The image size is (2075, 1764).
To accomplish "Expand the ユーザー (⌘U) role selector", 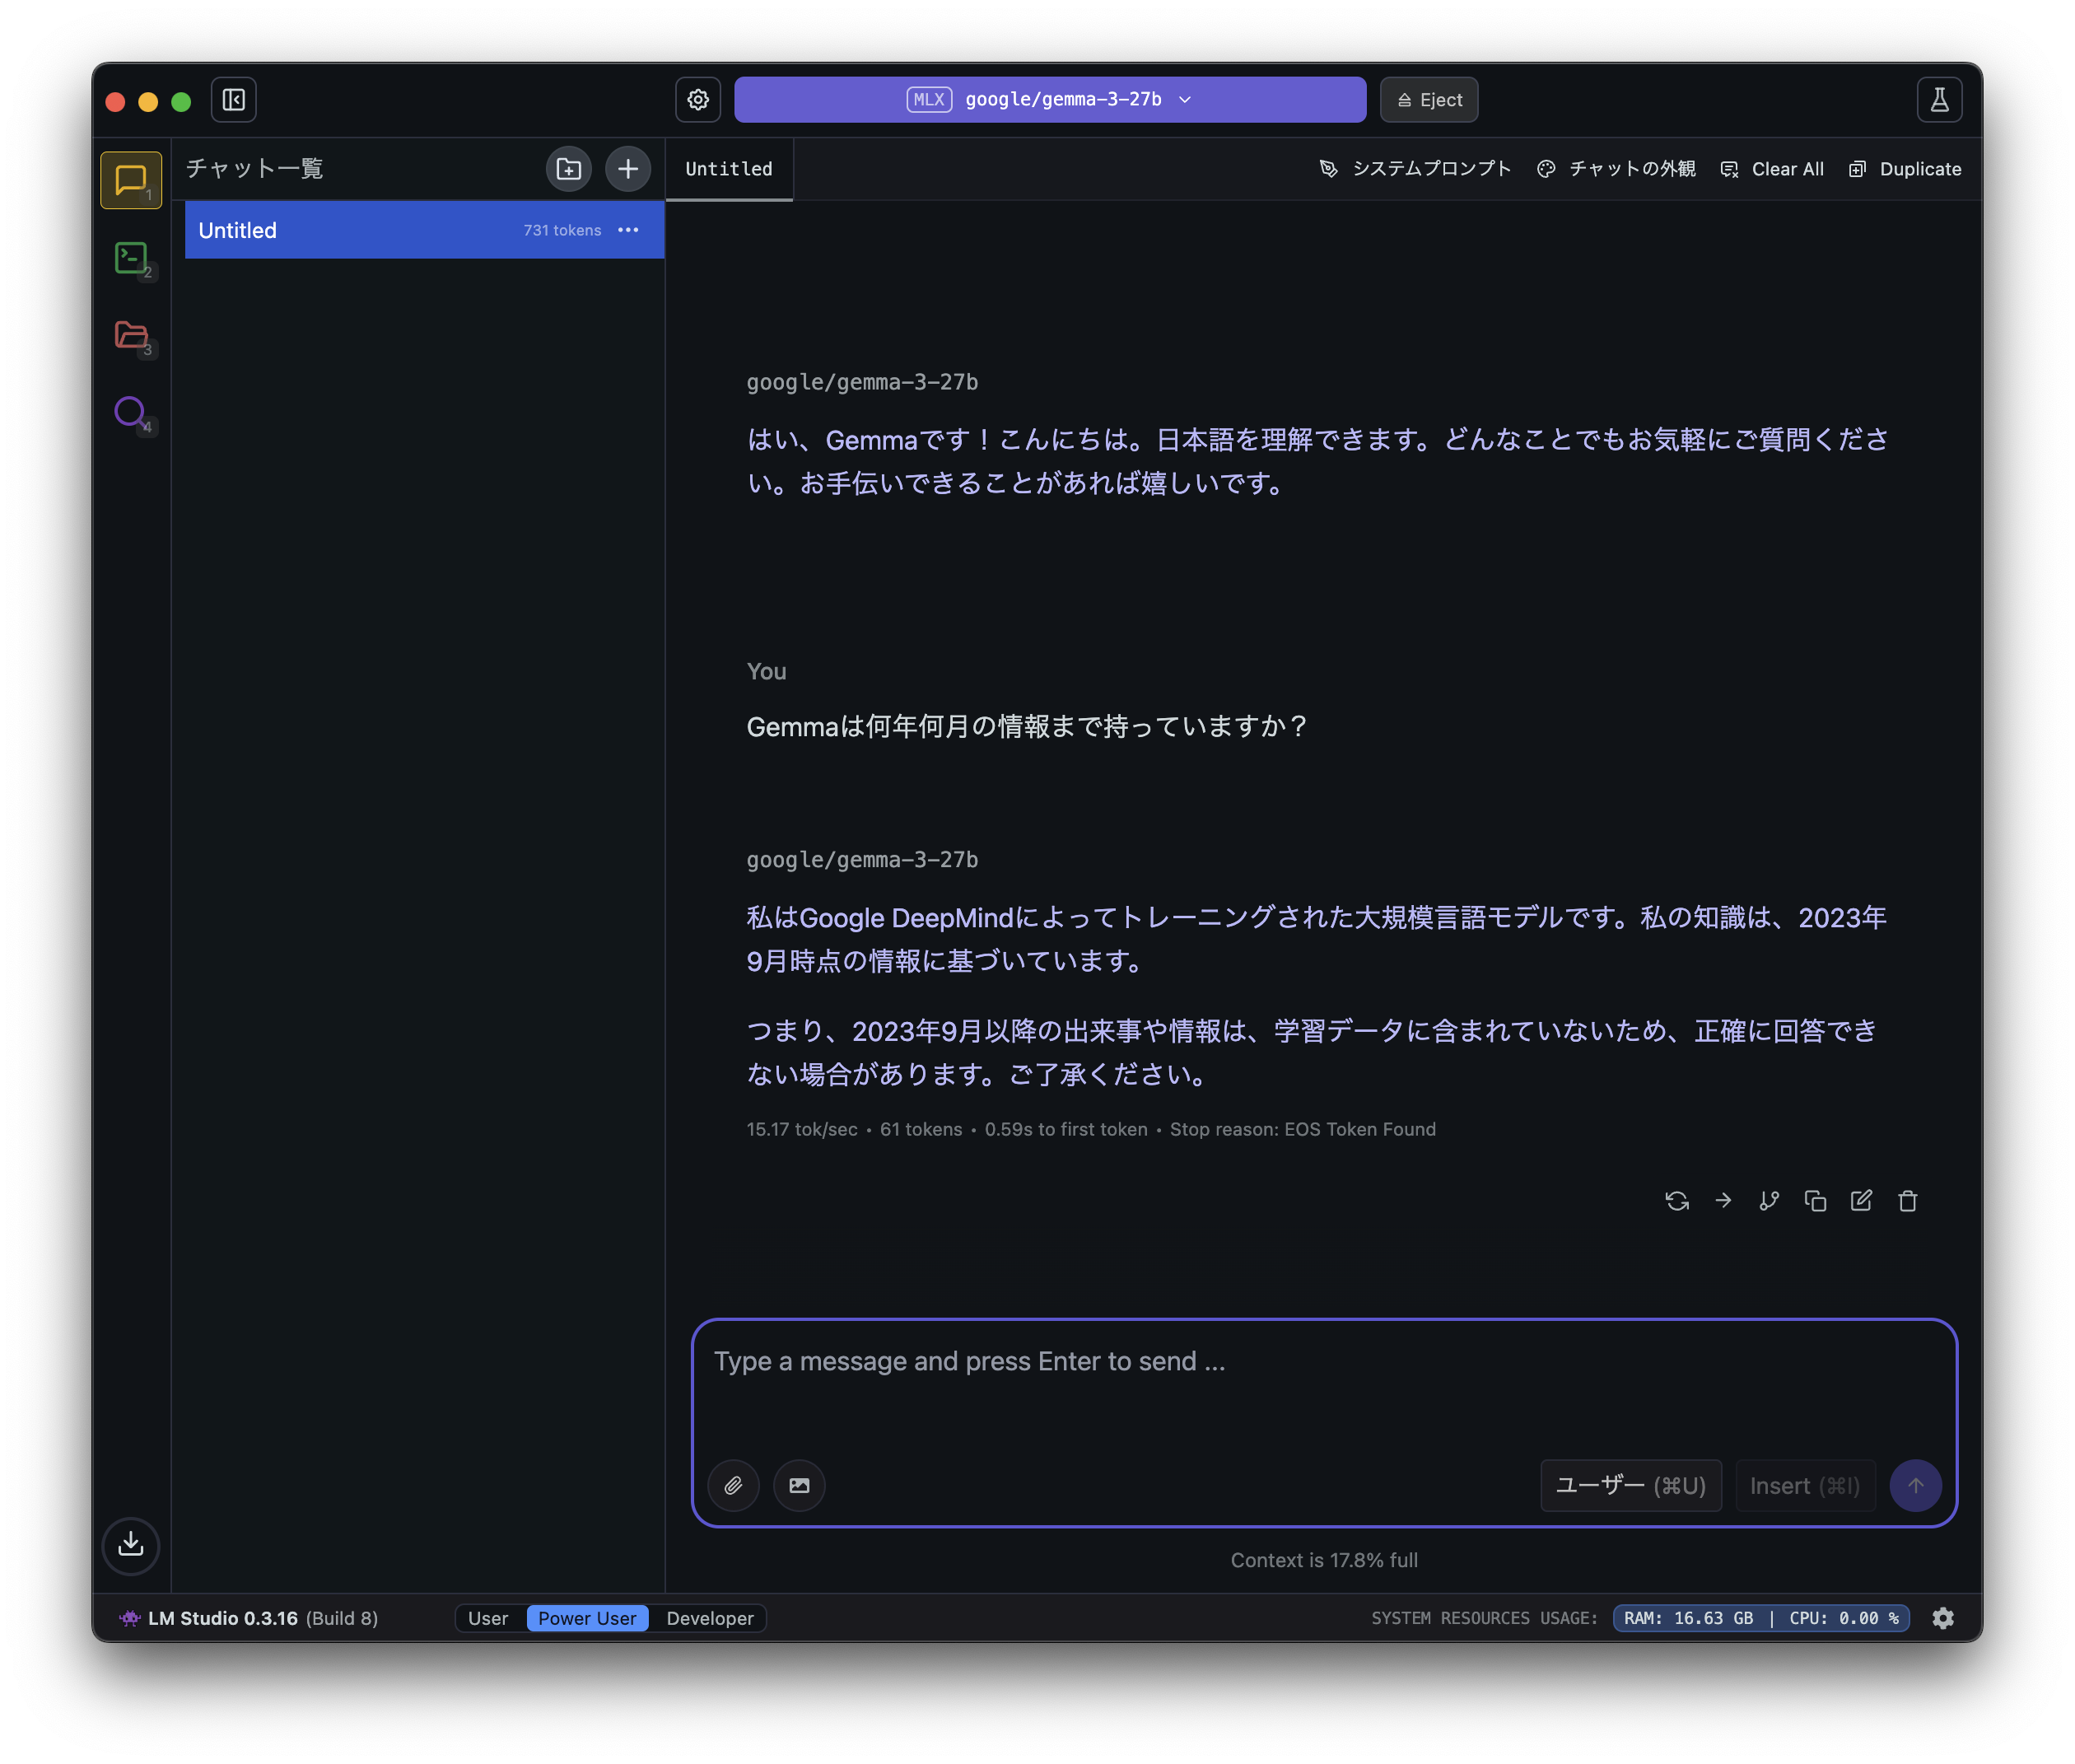I will point(1630,1485).
